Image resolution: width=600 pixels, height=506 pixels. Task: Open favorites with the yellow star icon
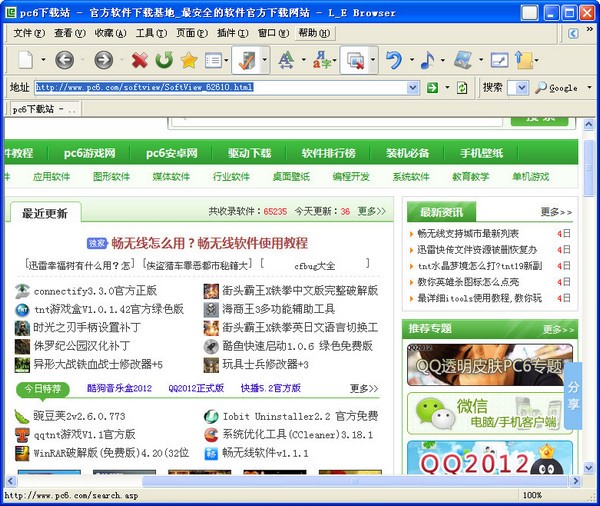(189, 60)
